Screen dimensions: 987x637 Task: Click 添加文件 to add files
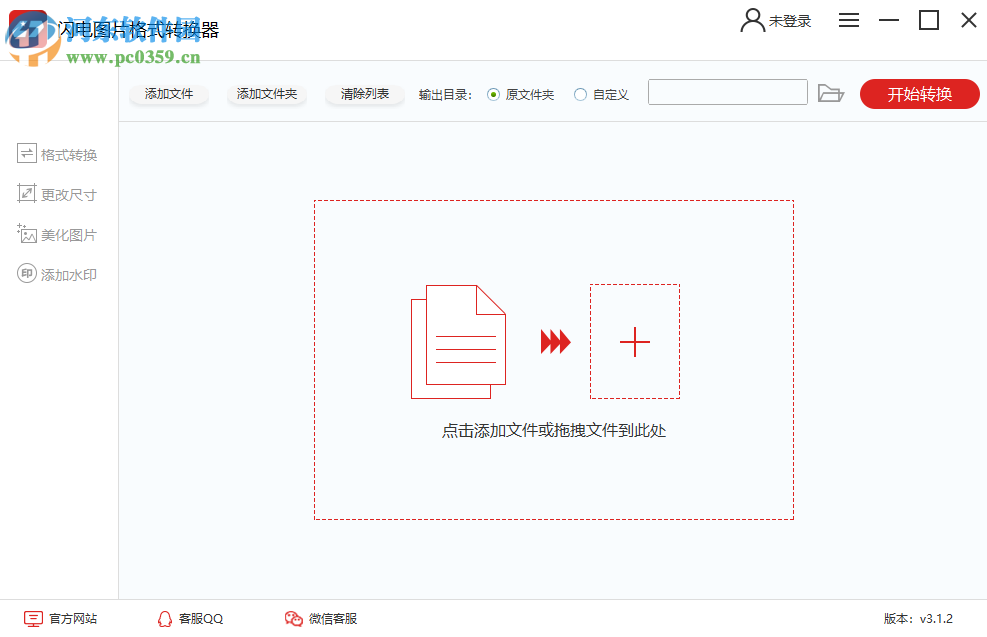168,93
